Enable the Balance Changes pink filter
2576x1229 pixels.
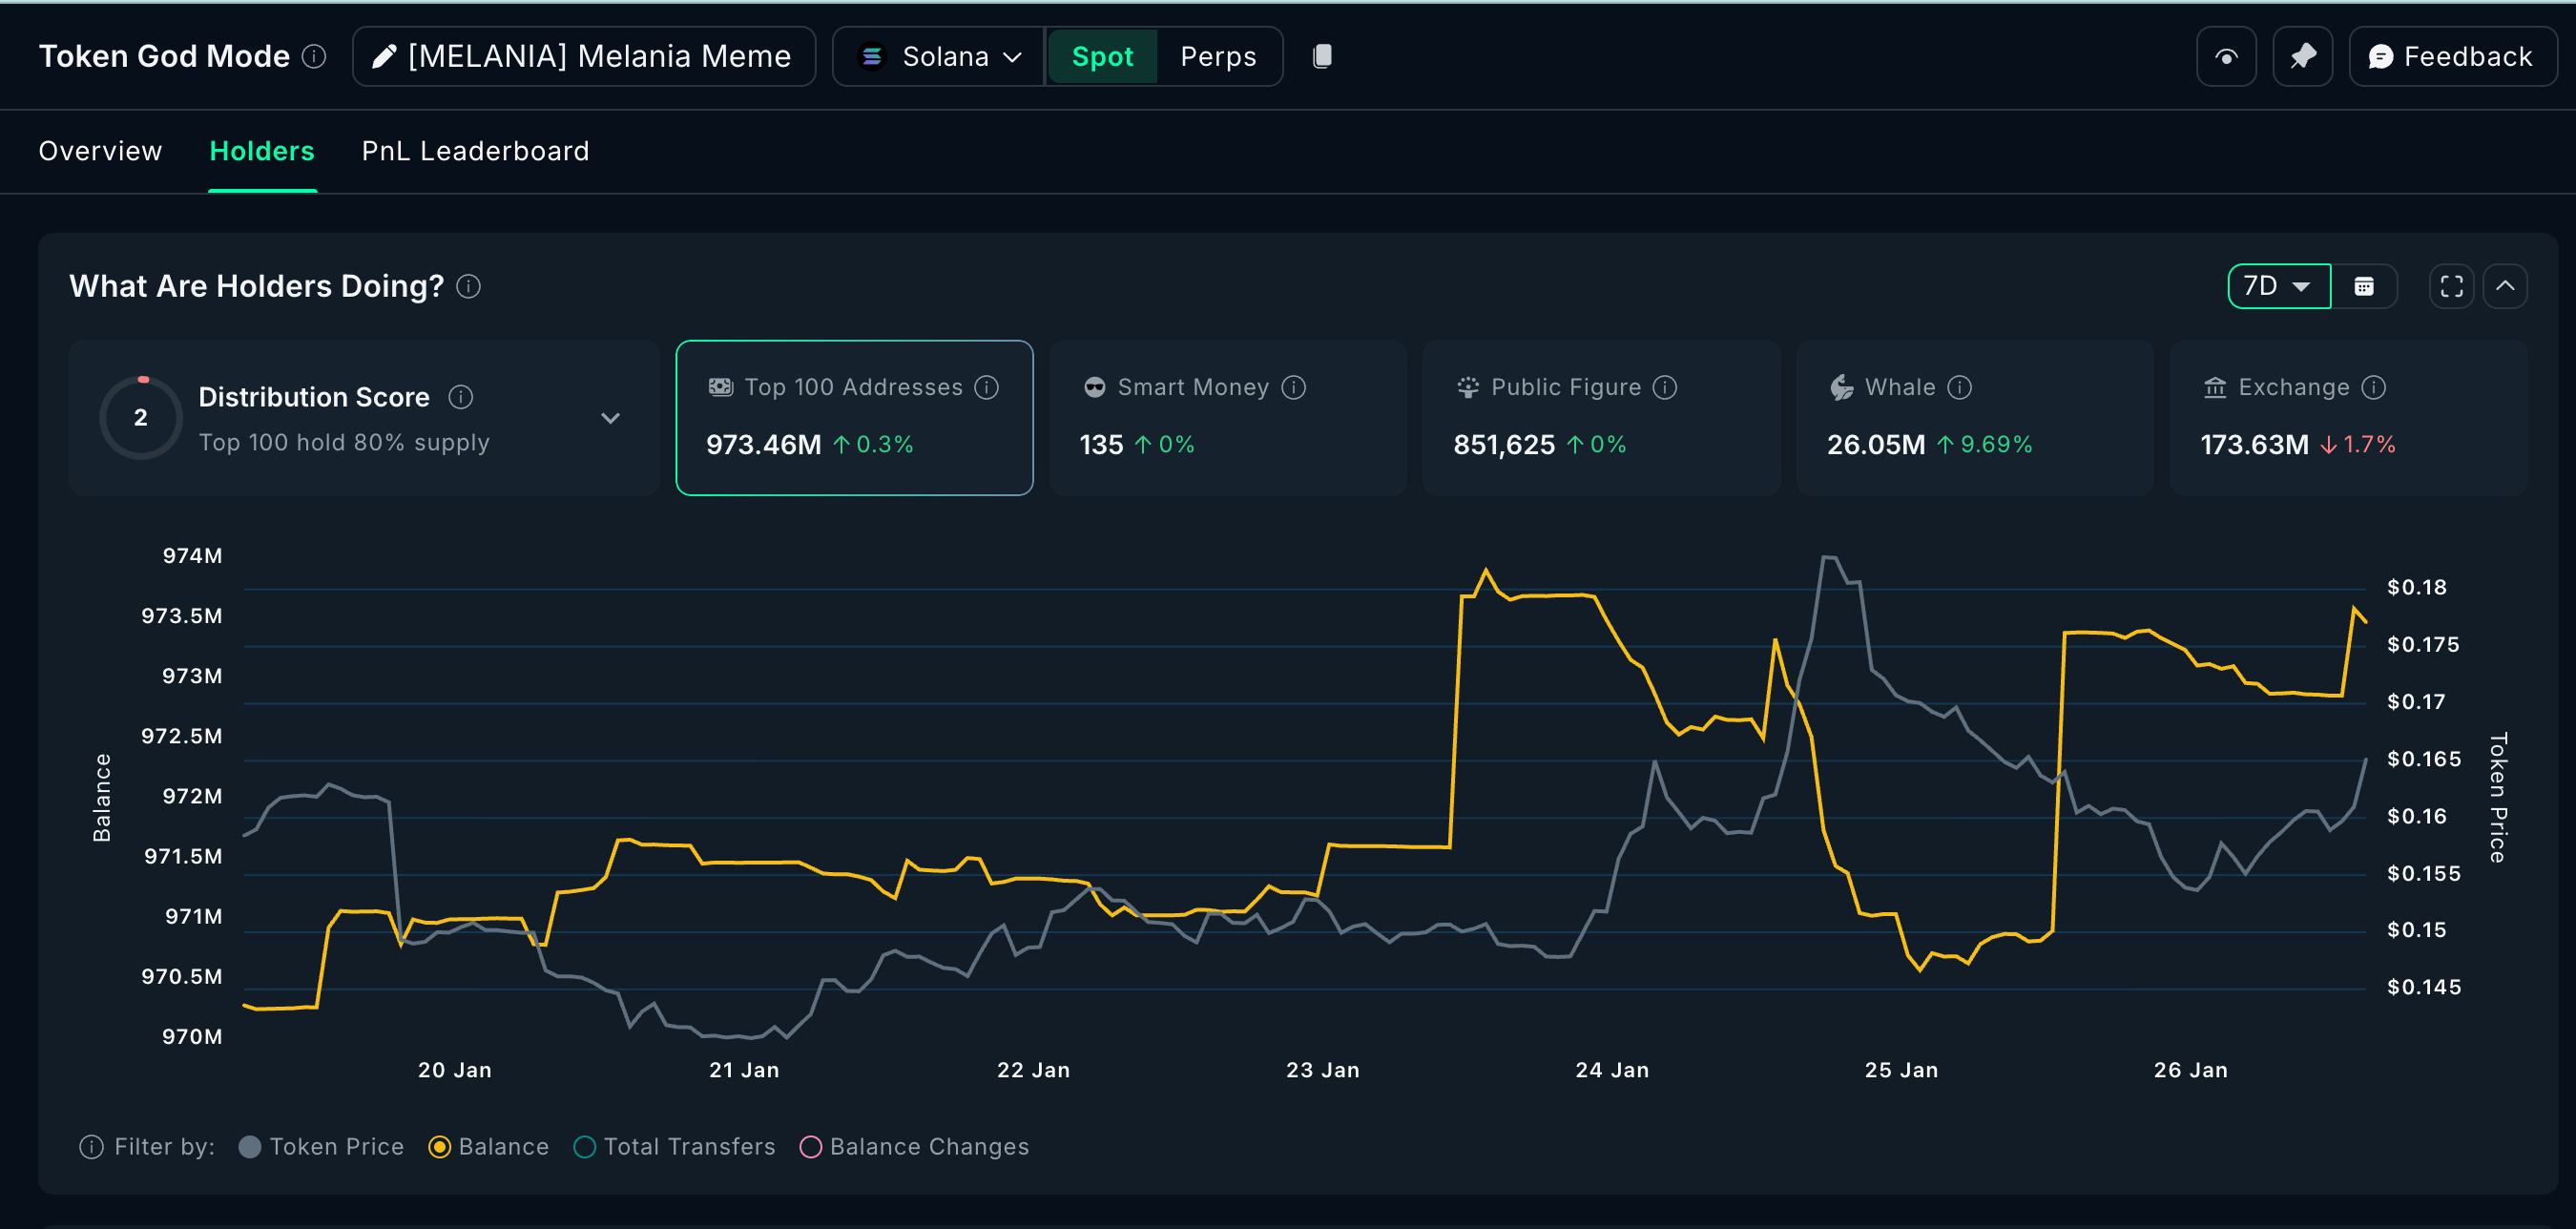coord(914,1146)
